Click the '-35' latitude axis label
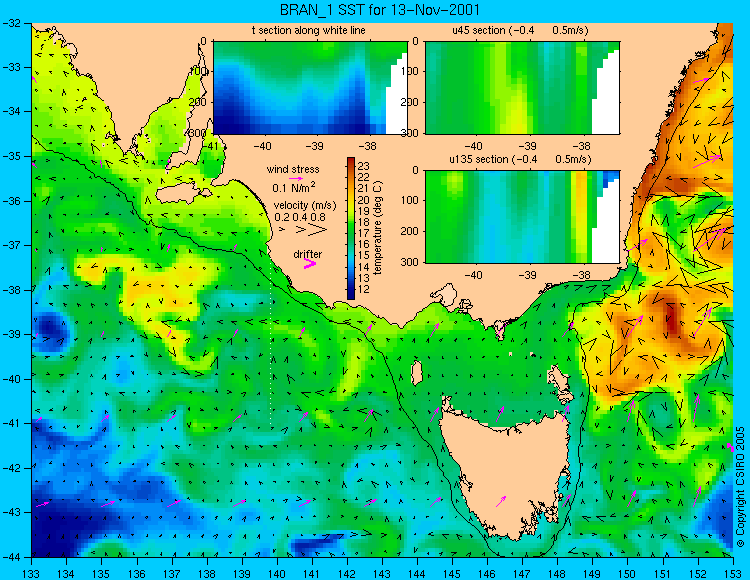 click(x=12, y=156)
